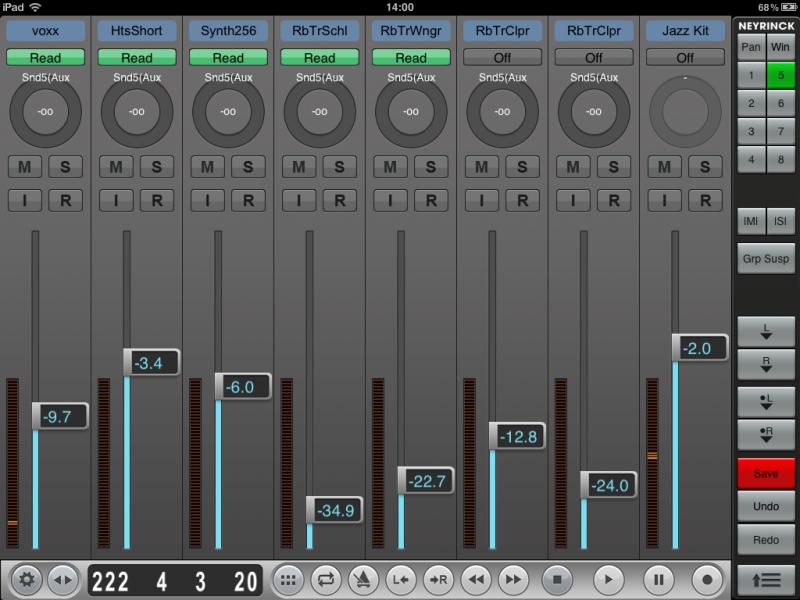
Task: Click the loop playback icon
Action: point(326,580)
